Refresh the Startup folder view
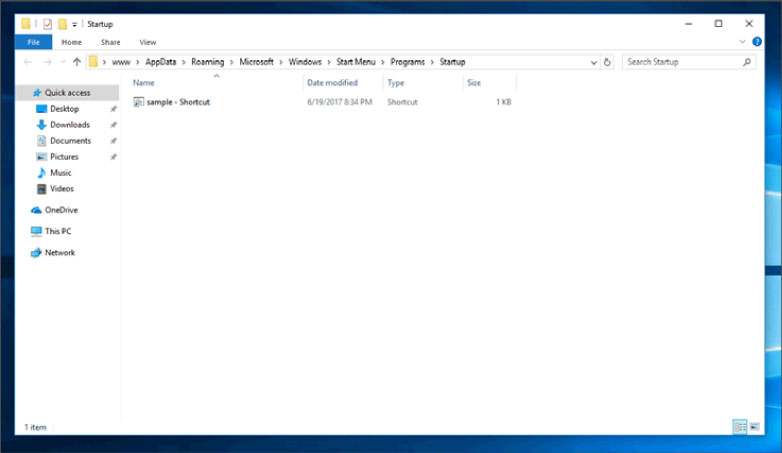The height and width of the screenshot is (453, 782). click(607, 62)
